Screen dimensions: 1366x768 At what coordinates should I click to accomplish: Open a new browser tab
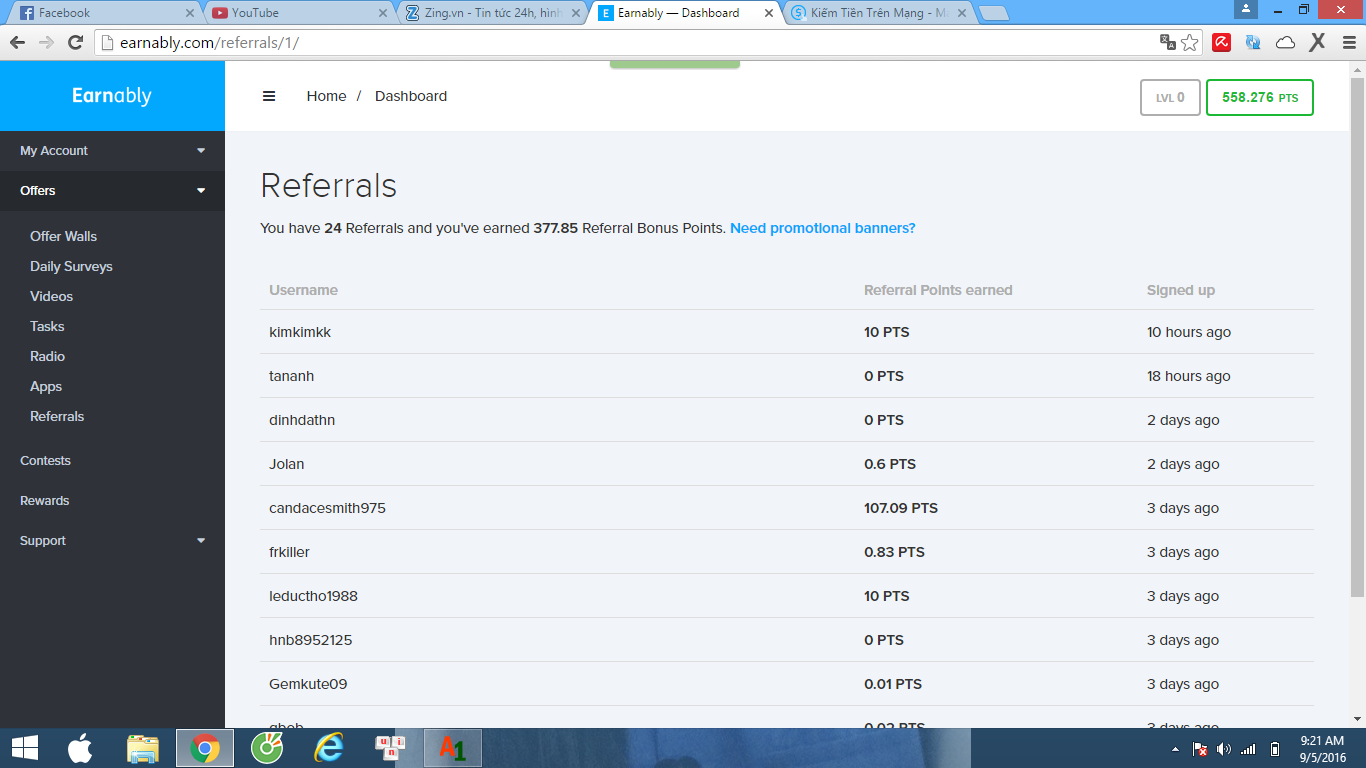[x=993, y=13]
